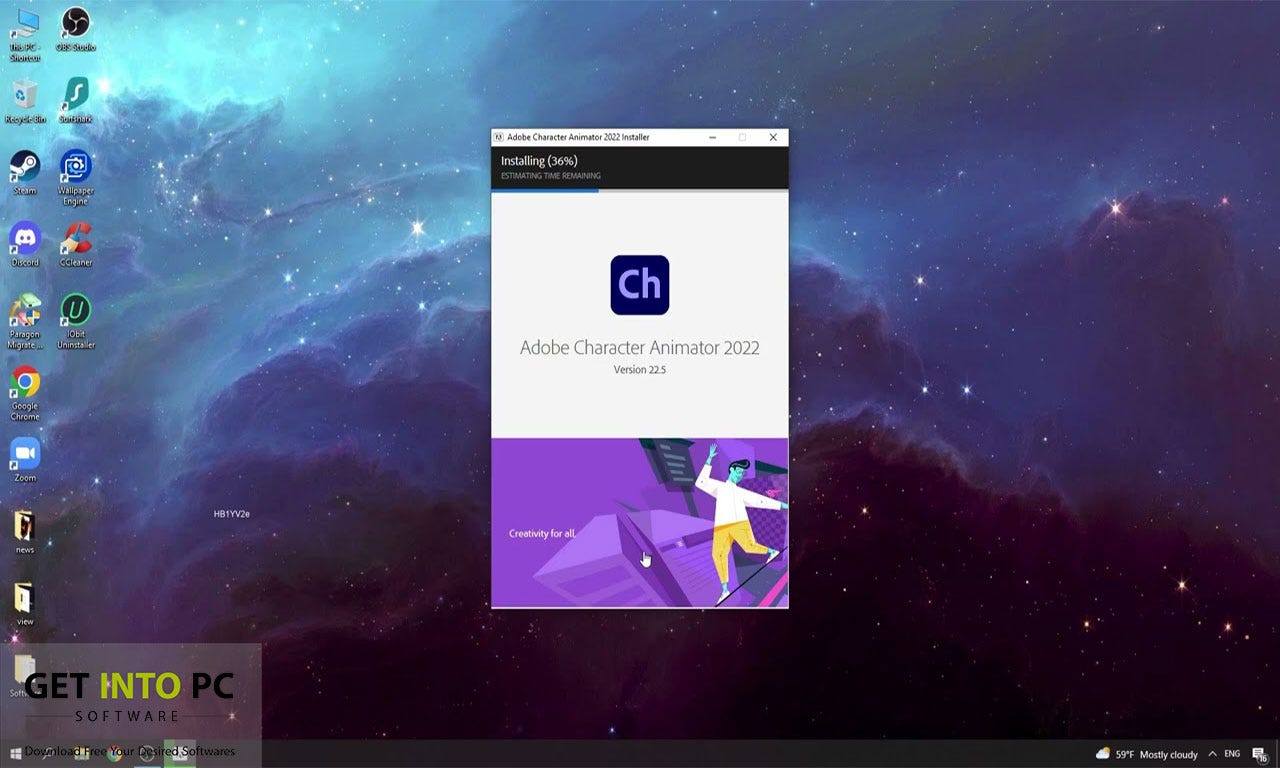Viewport: 1280px width, 768px height.
Task: Open the This PC shortcut desktop icon
Action: pos(25,33)
